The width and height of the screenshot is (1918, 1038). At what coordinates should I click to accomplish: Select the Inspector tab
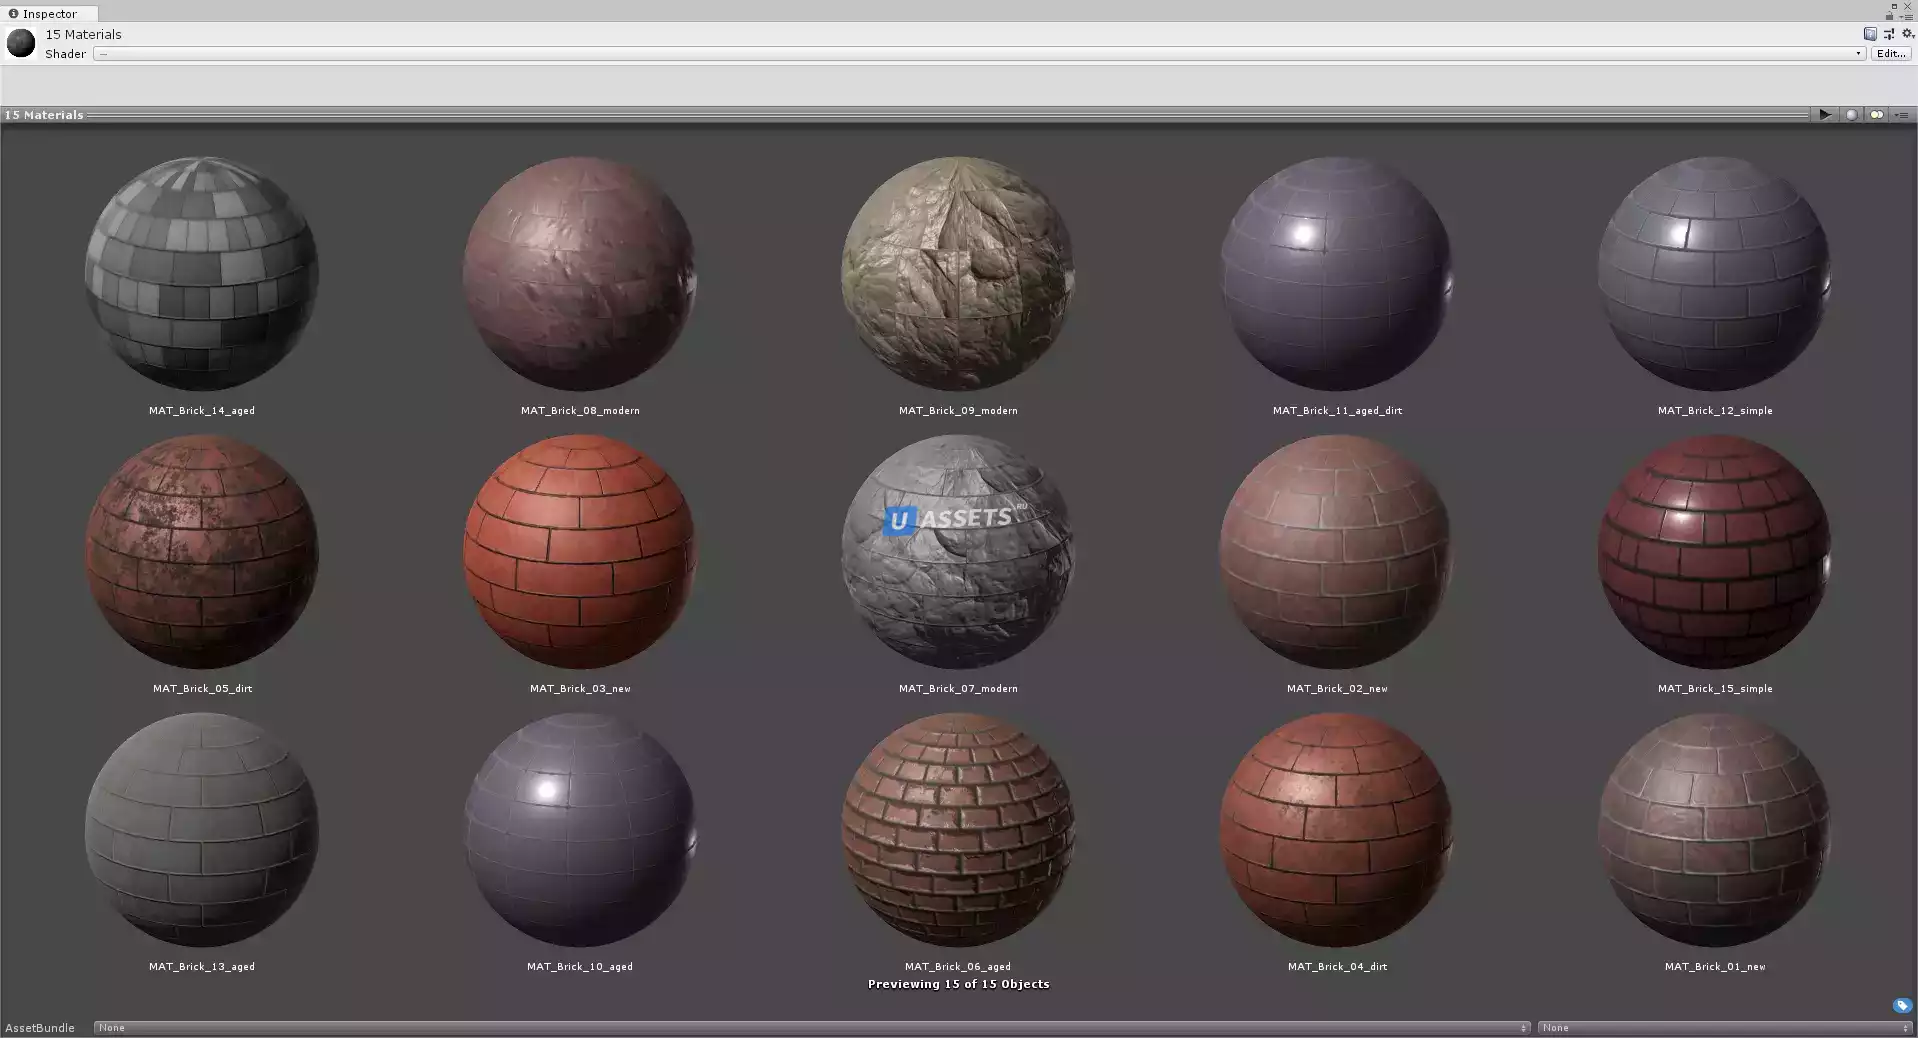pyautogui.click(x=49, y=14)
